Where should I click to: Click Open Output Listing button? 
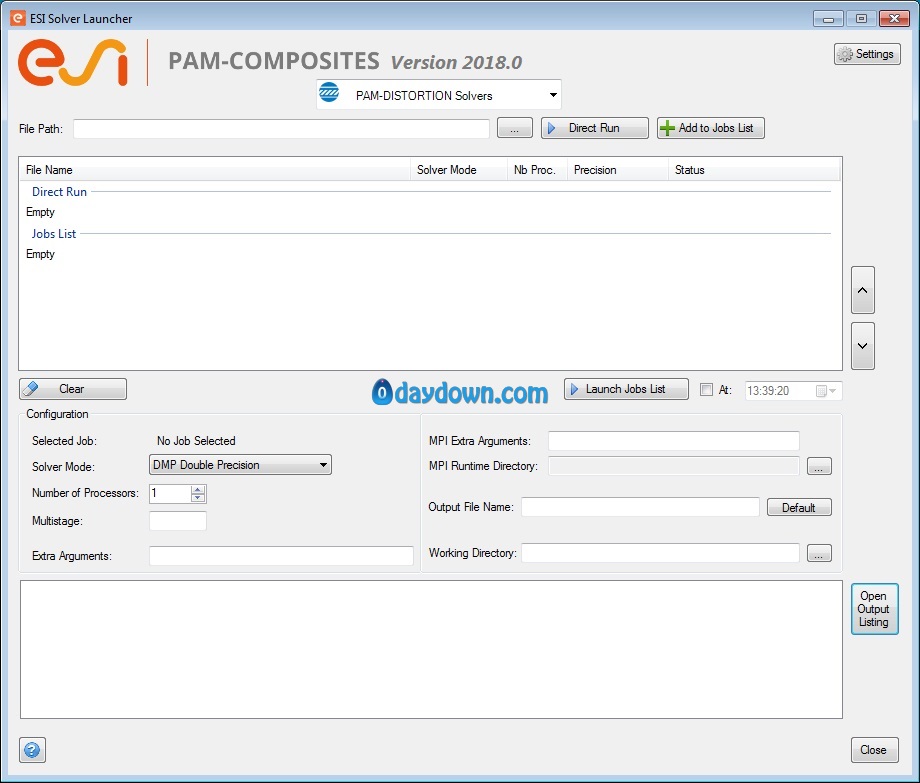874,609
